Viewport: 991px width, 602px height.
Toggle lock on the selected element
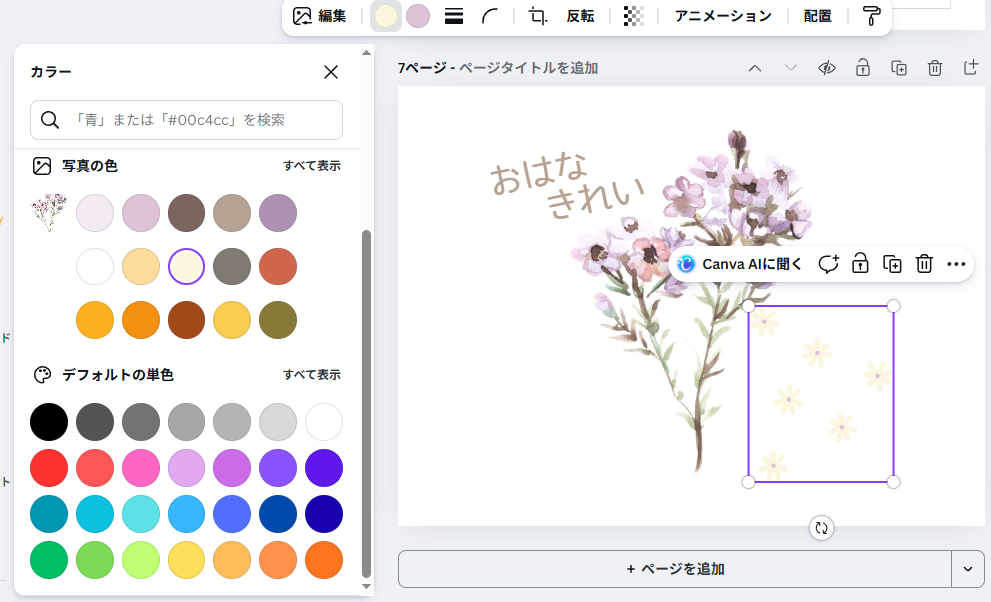[859, 264]
